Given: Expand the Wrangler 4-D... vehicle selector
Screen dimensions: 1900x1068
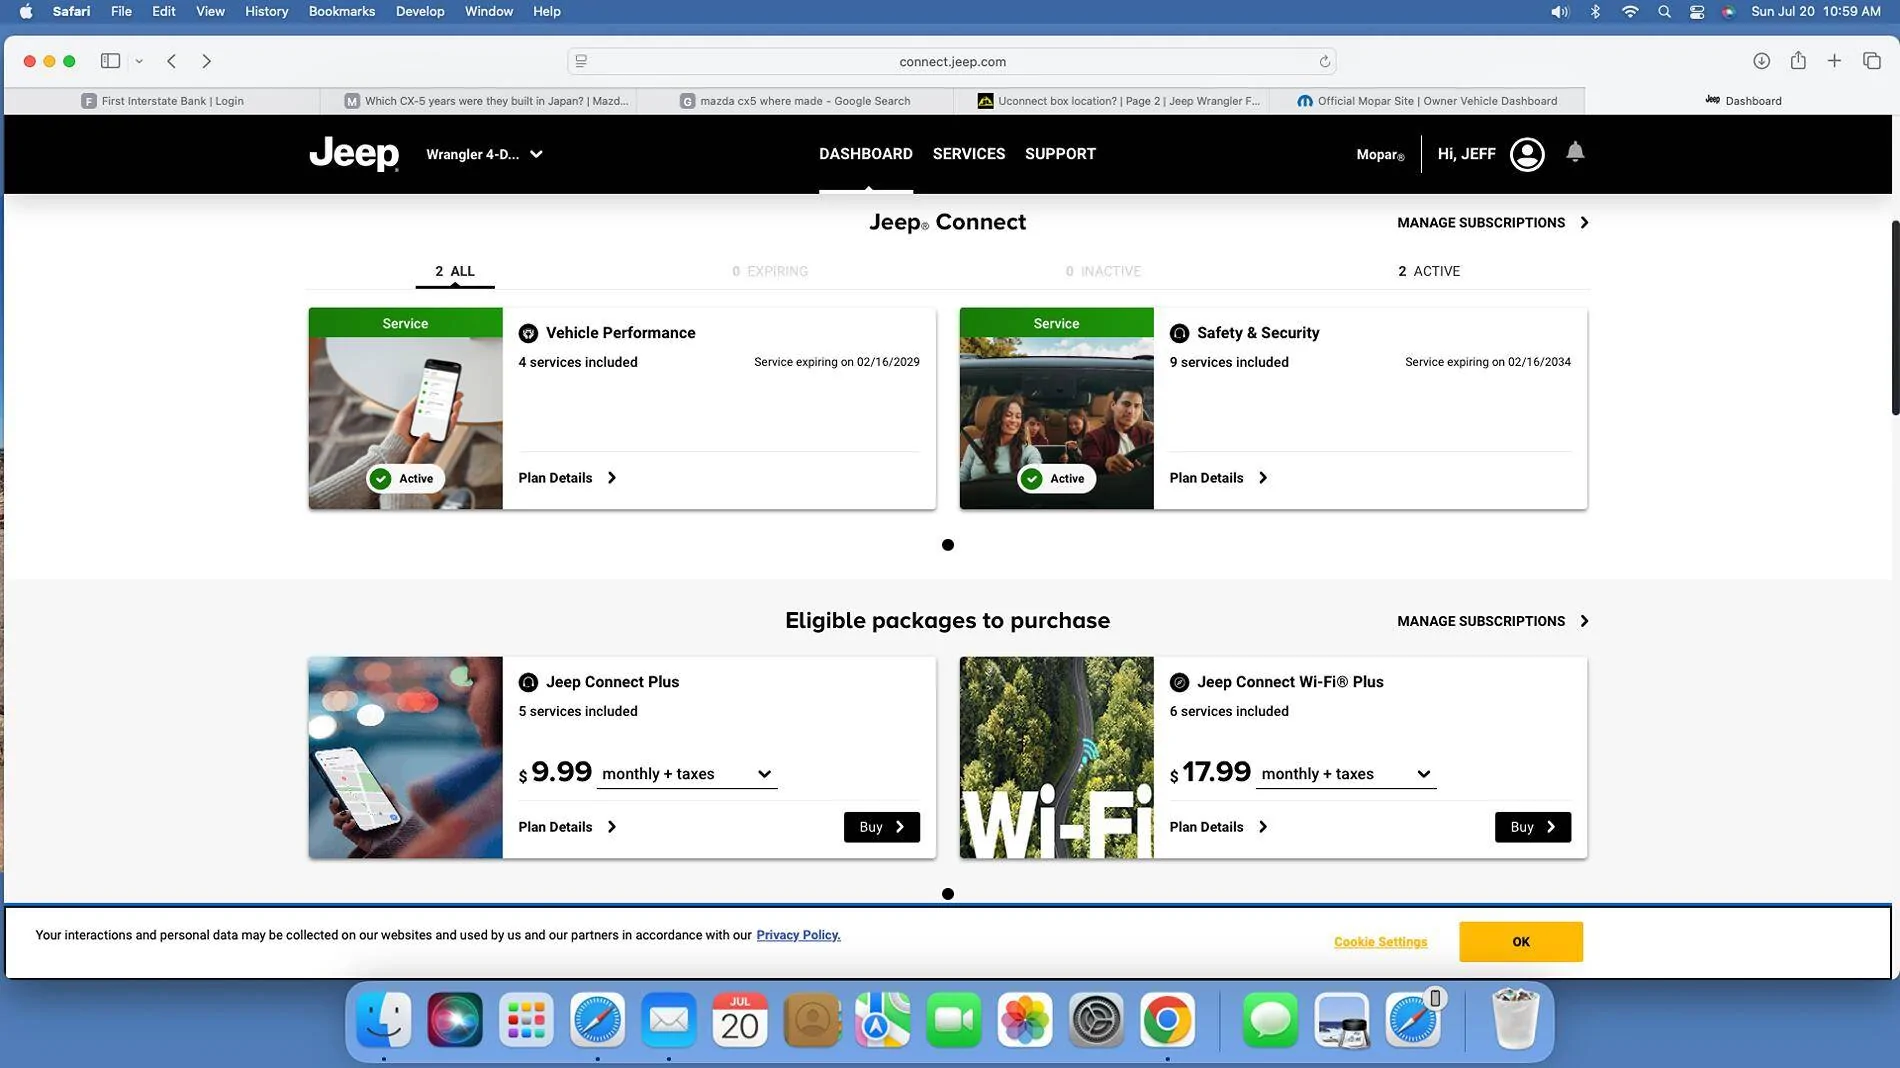Looking at the screenshot, I should (x=484, y=154).
